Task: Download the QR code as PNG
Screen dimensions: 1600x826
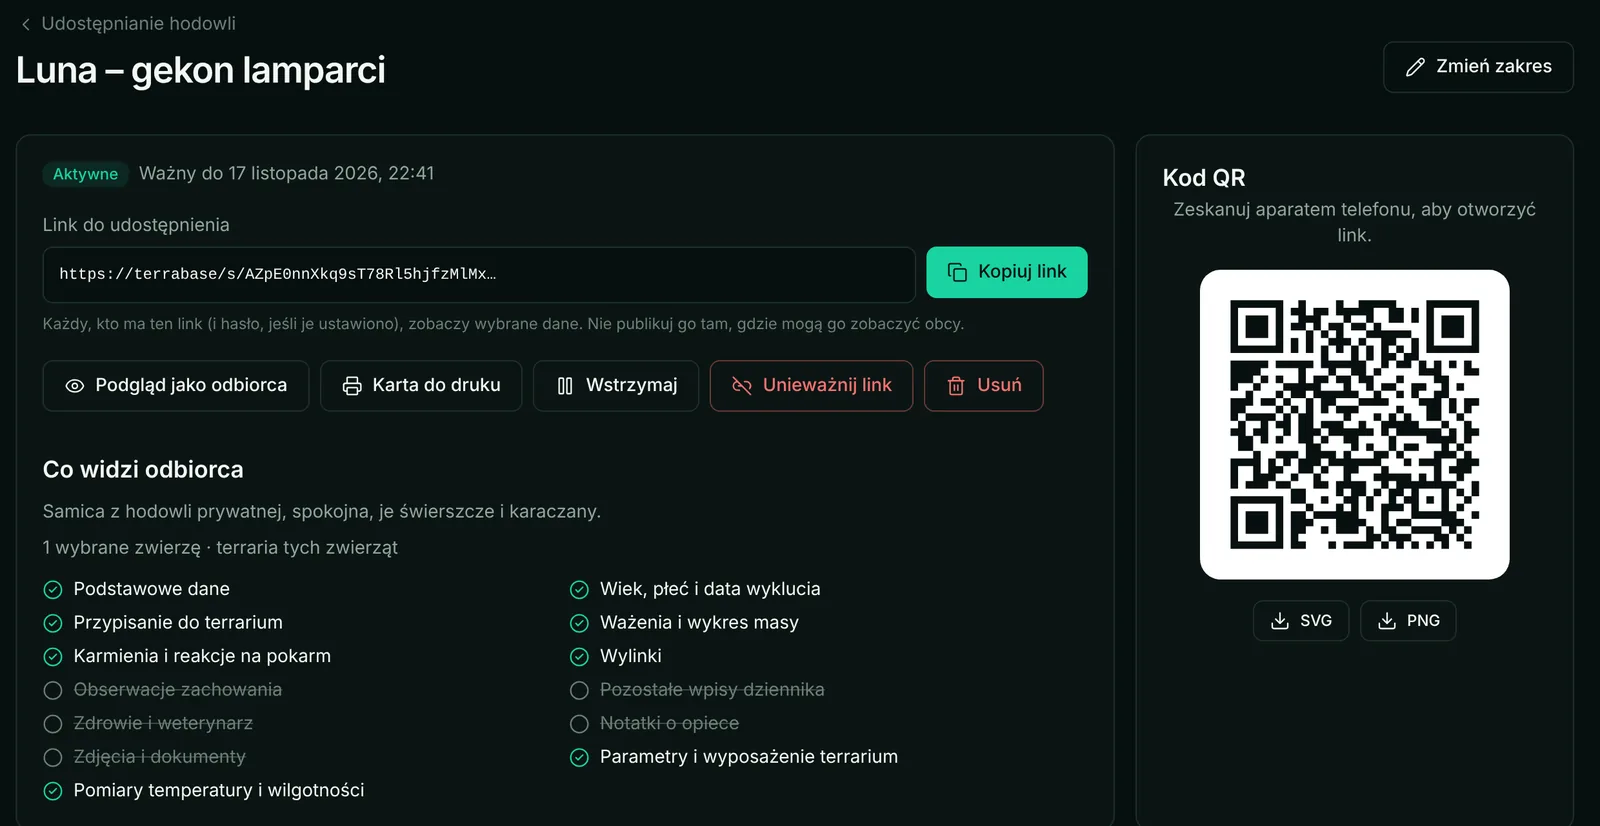Action: (1407, 621)
